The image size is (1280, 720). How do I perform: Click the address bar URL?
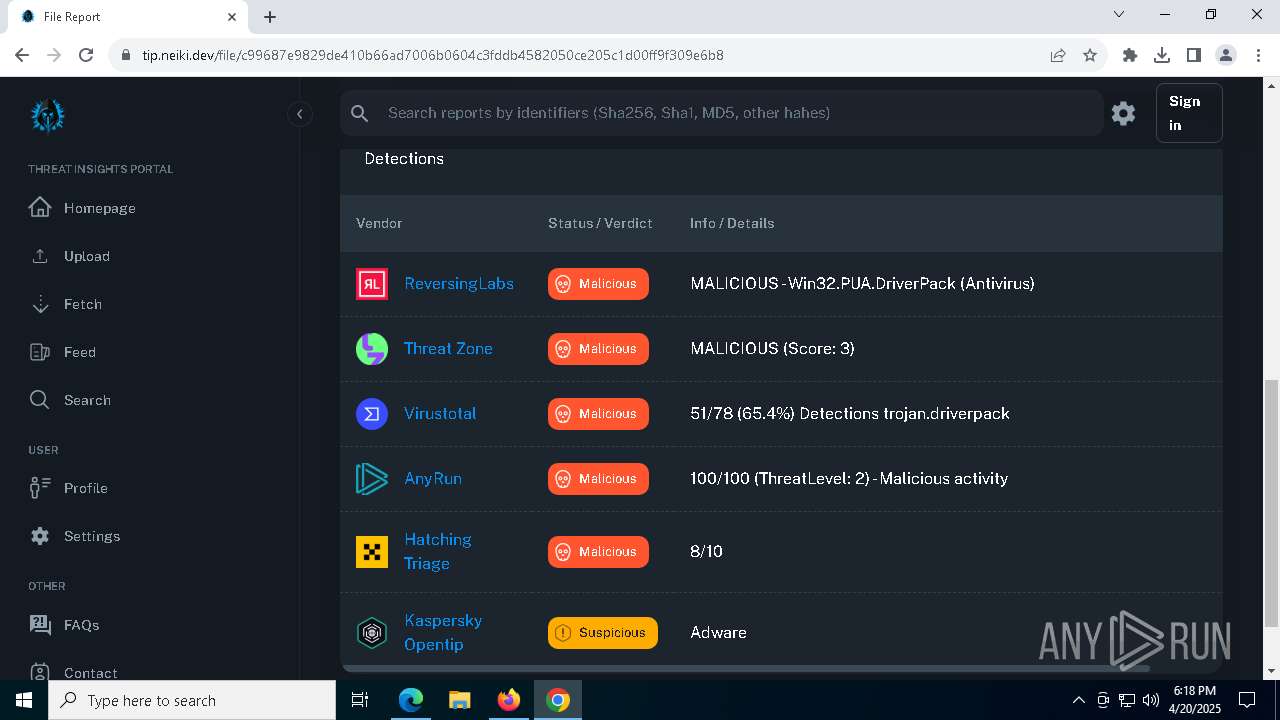tap(433, 55)
